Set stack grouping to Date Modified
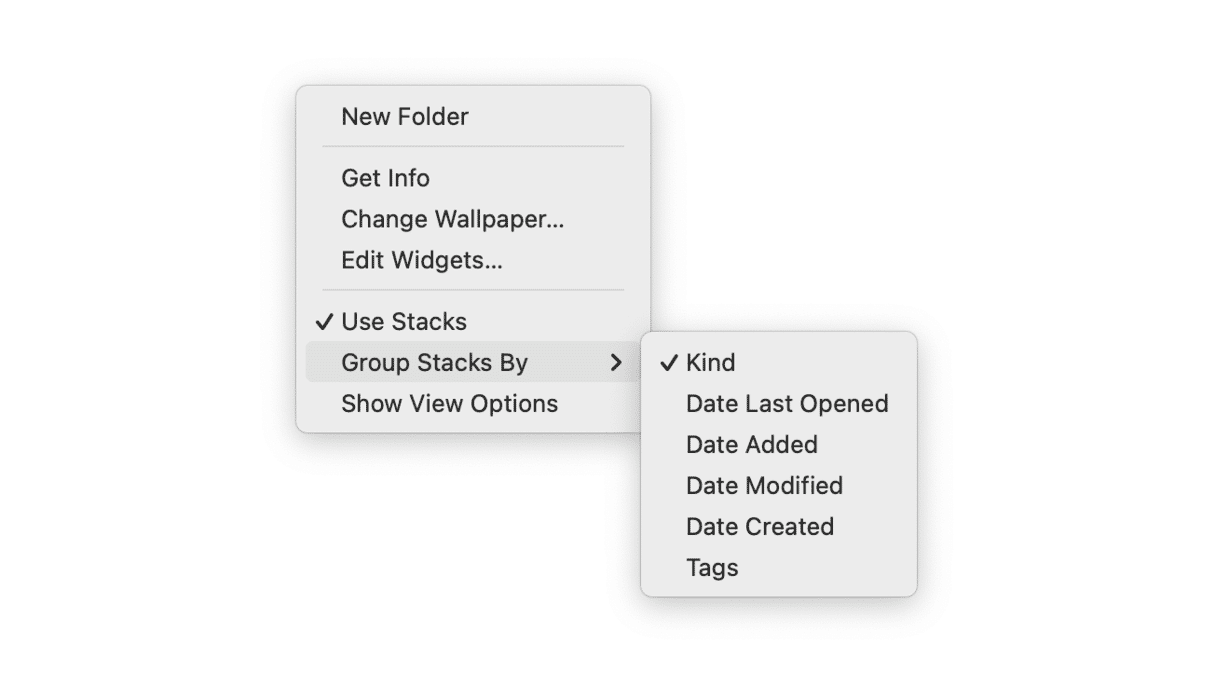Image resolution: width=1215 pixels, height=699 pixels. coord(764,486)
